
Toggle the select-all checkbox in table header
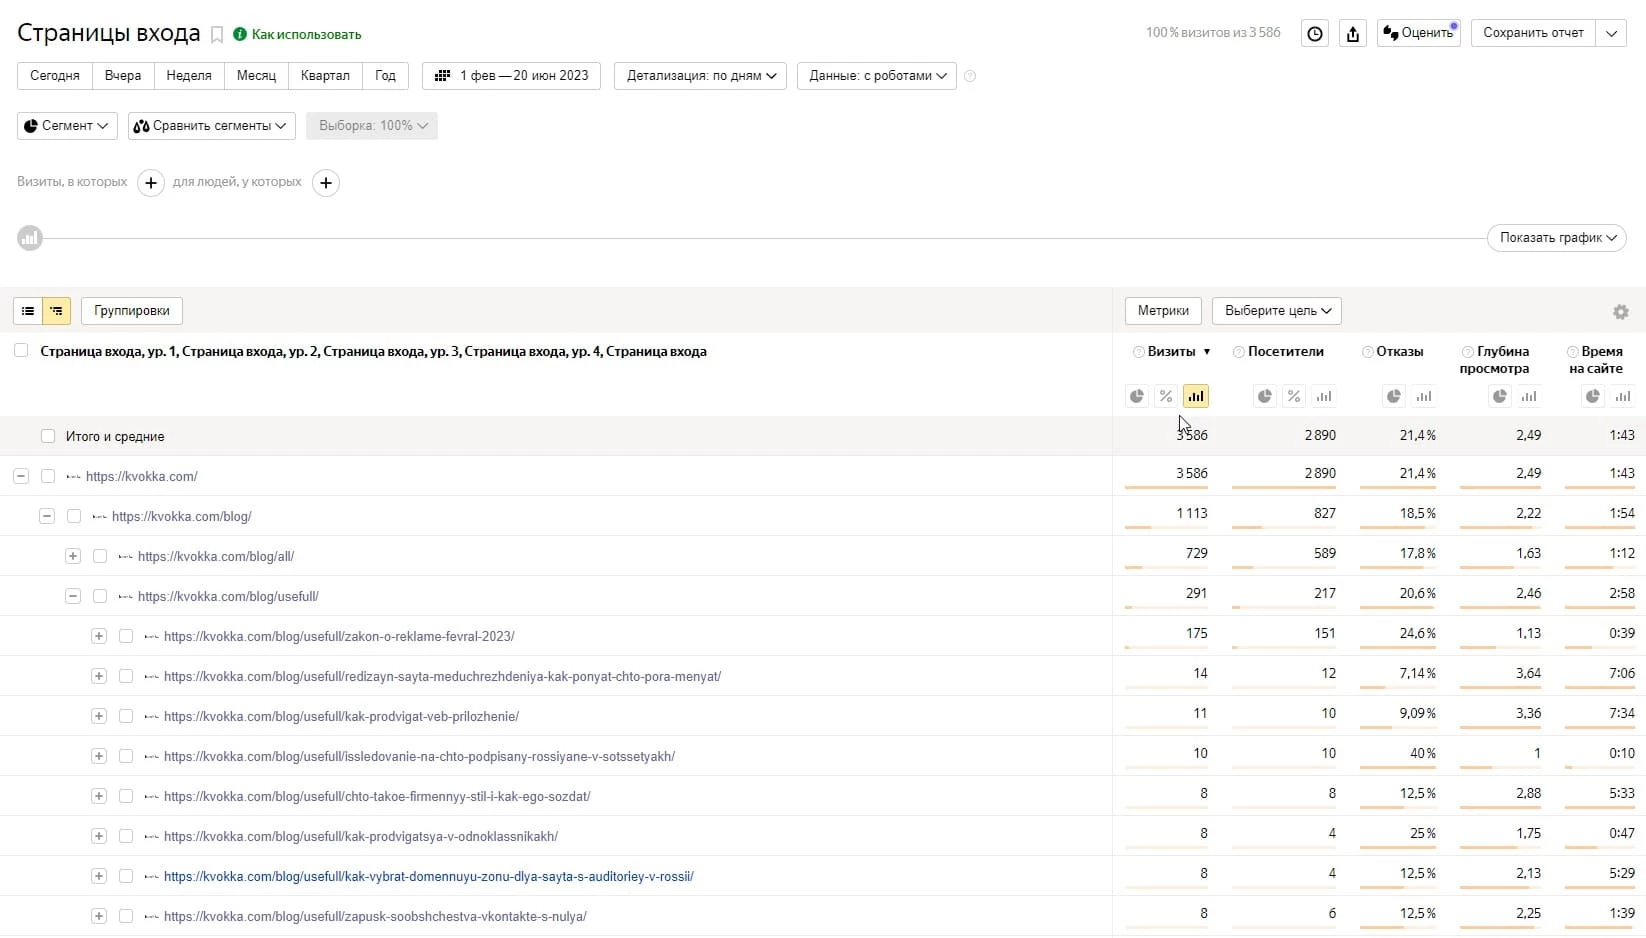[x=21, y=351]
